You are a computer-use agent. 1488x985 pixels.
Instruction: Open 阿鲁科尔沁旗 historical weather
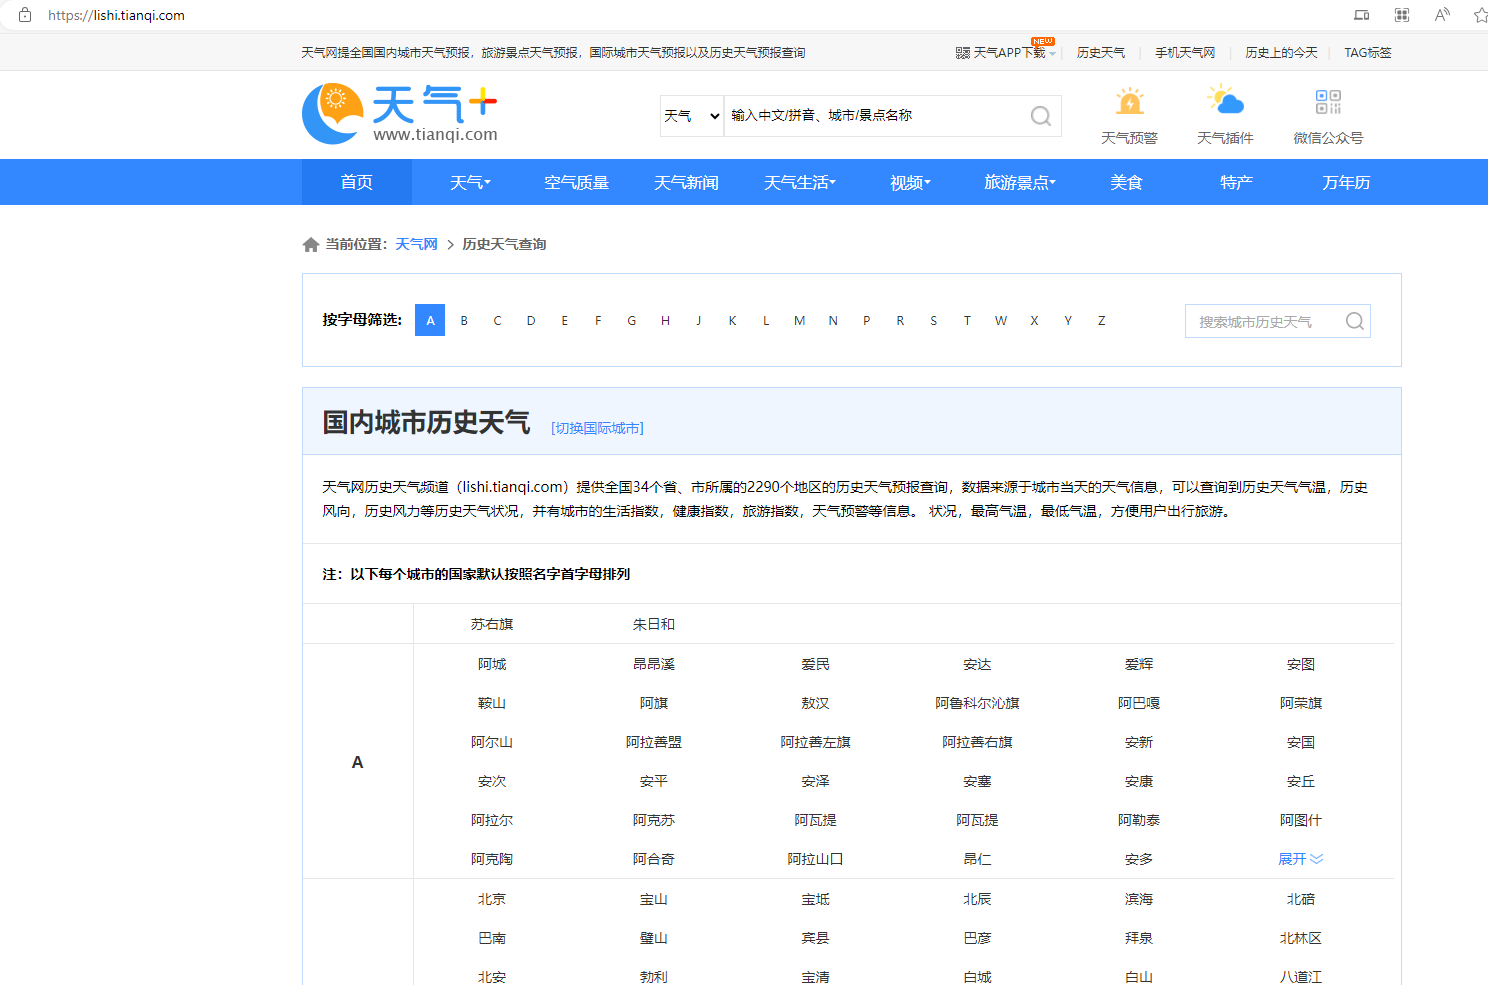click(977, 703)
